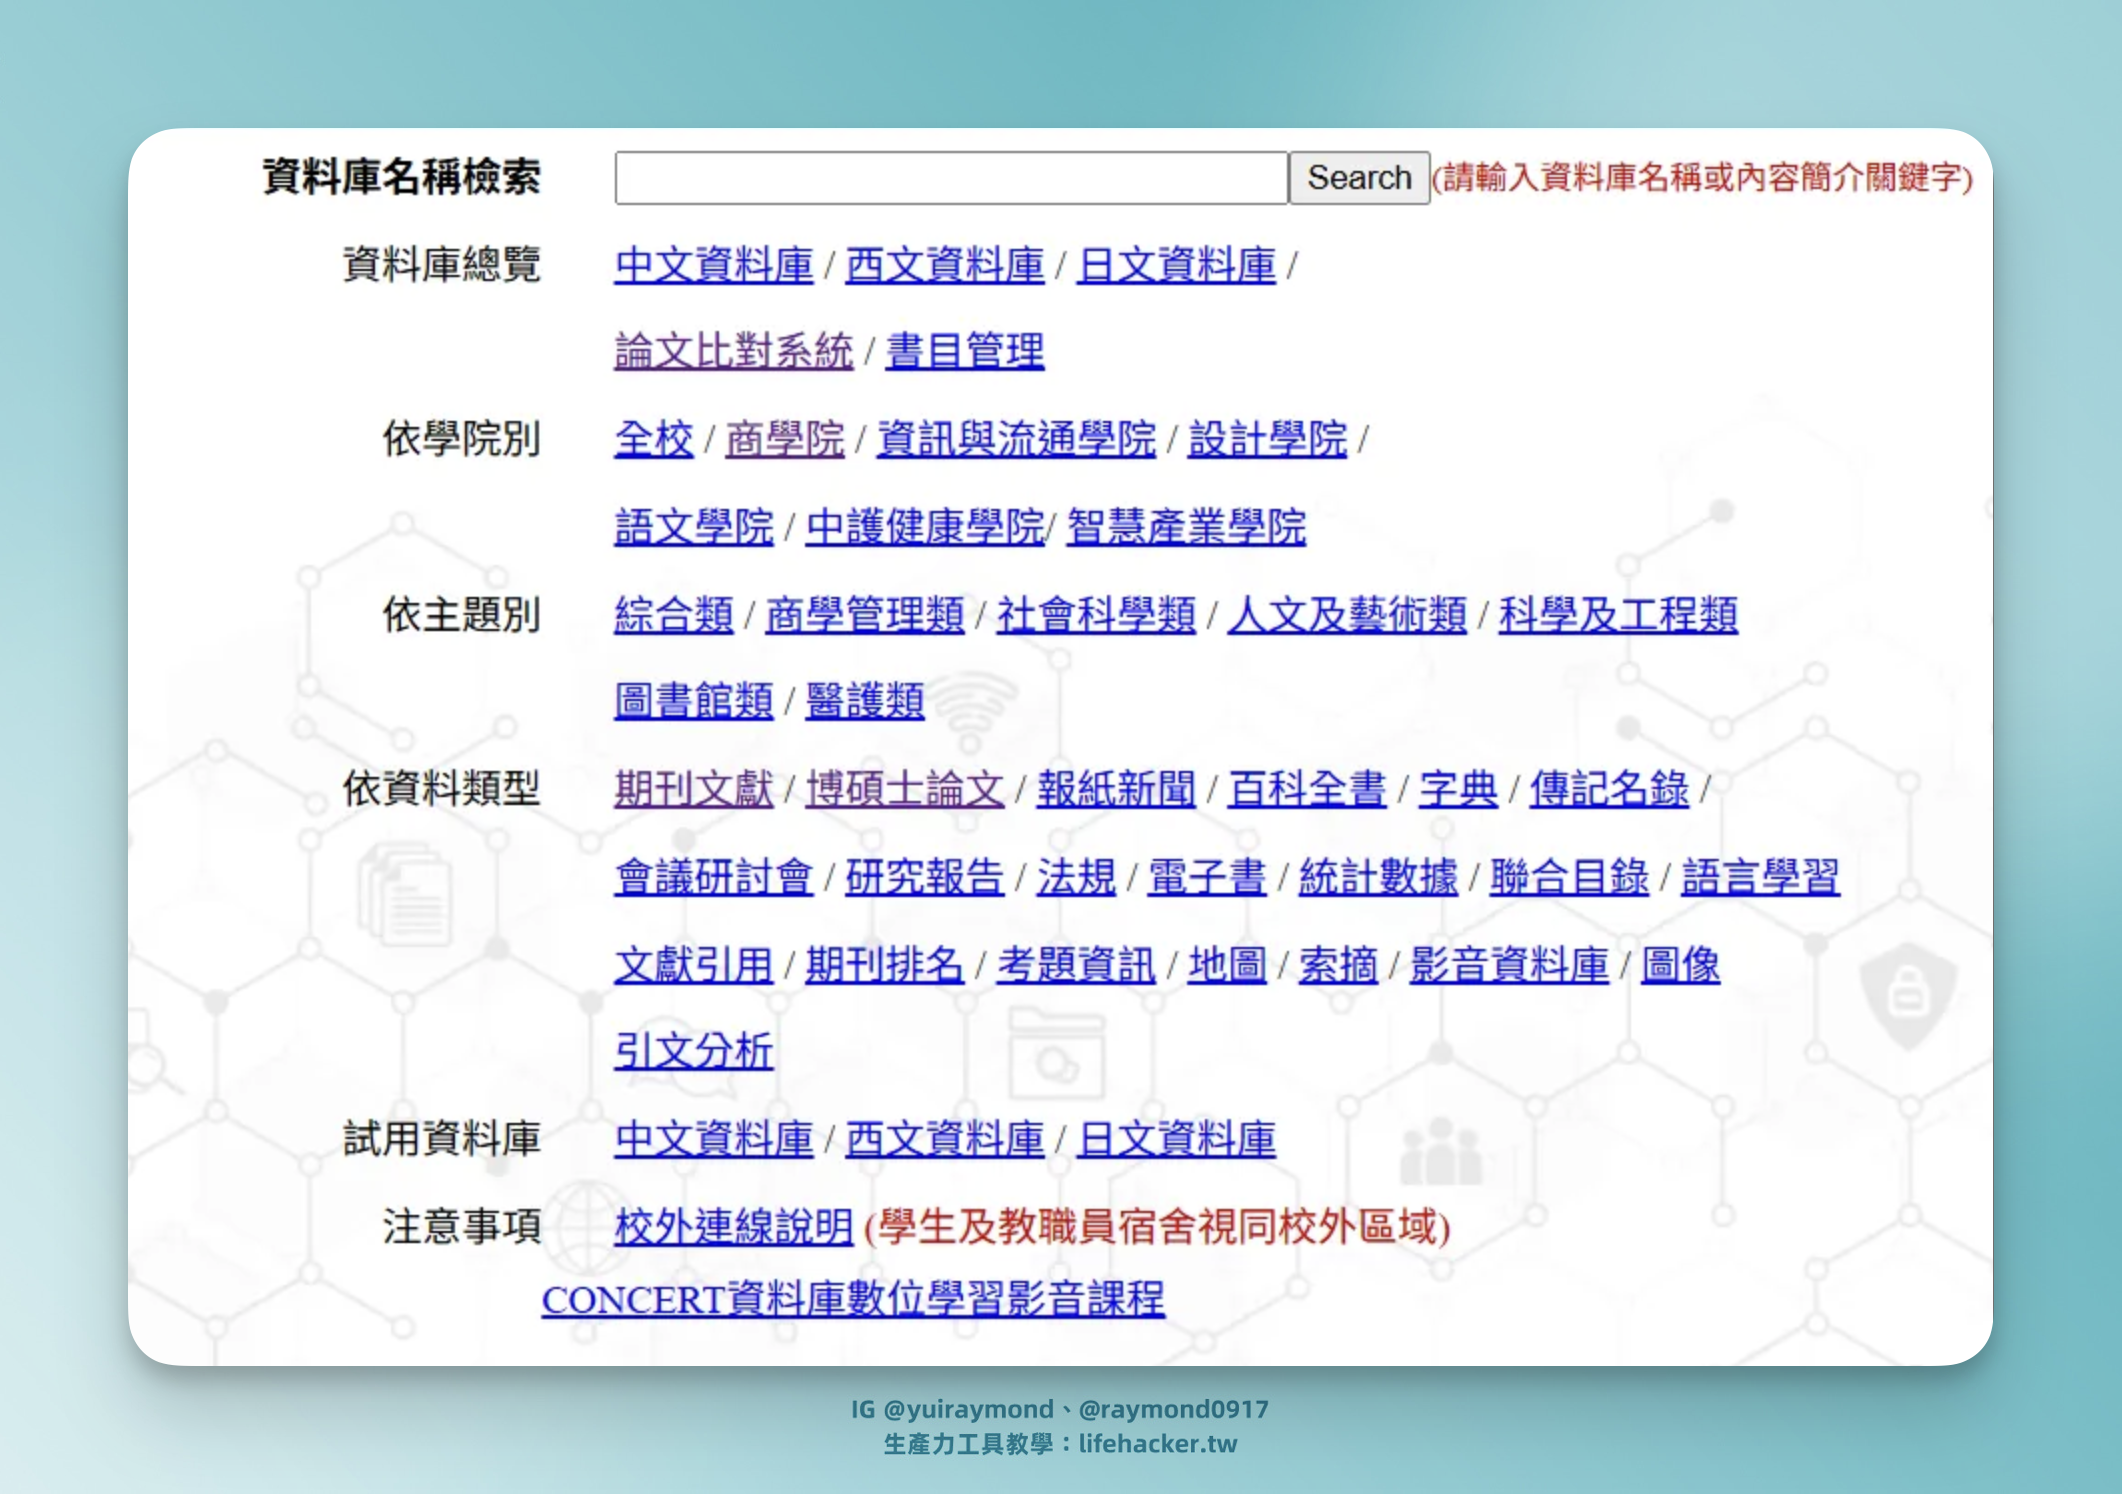The width and height of the screenshot is (2122, 1494).
Task: Open 西文資料庫 link under 資料庫總覽
Action: click(x=944, y=265)
